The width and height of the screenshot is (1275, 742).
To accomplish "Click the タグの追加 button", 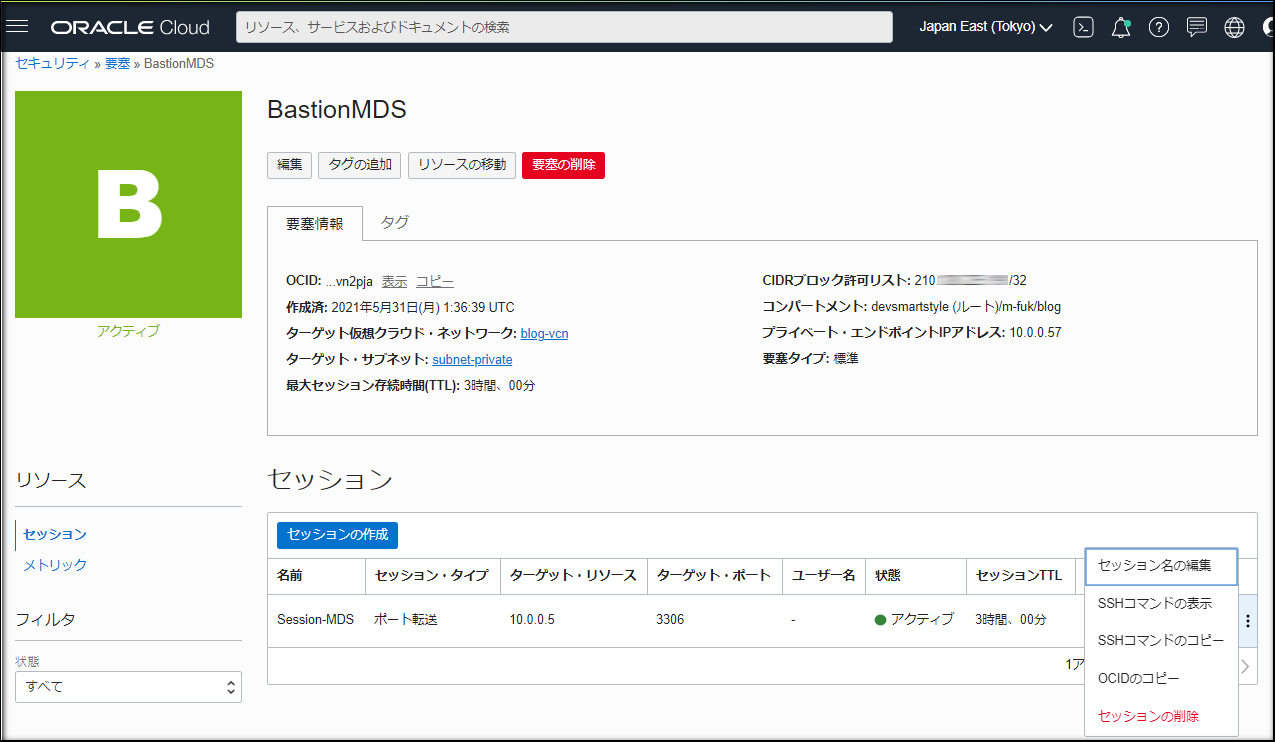I will click(360, 165).
